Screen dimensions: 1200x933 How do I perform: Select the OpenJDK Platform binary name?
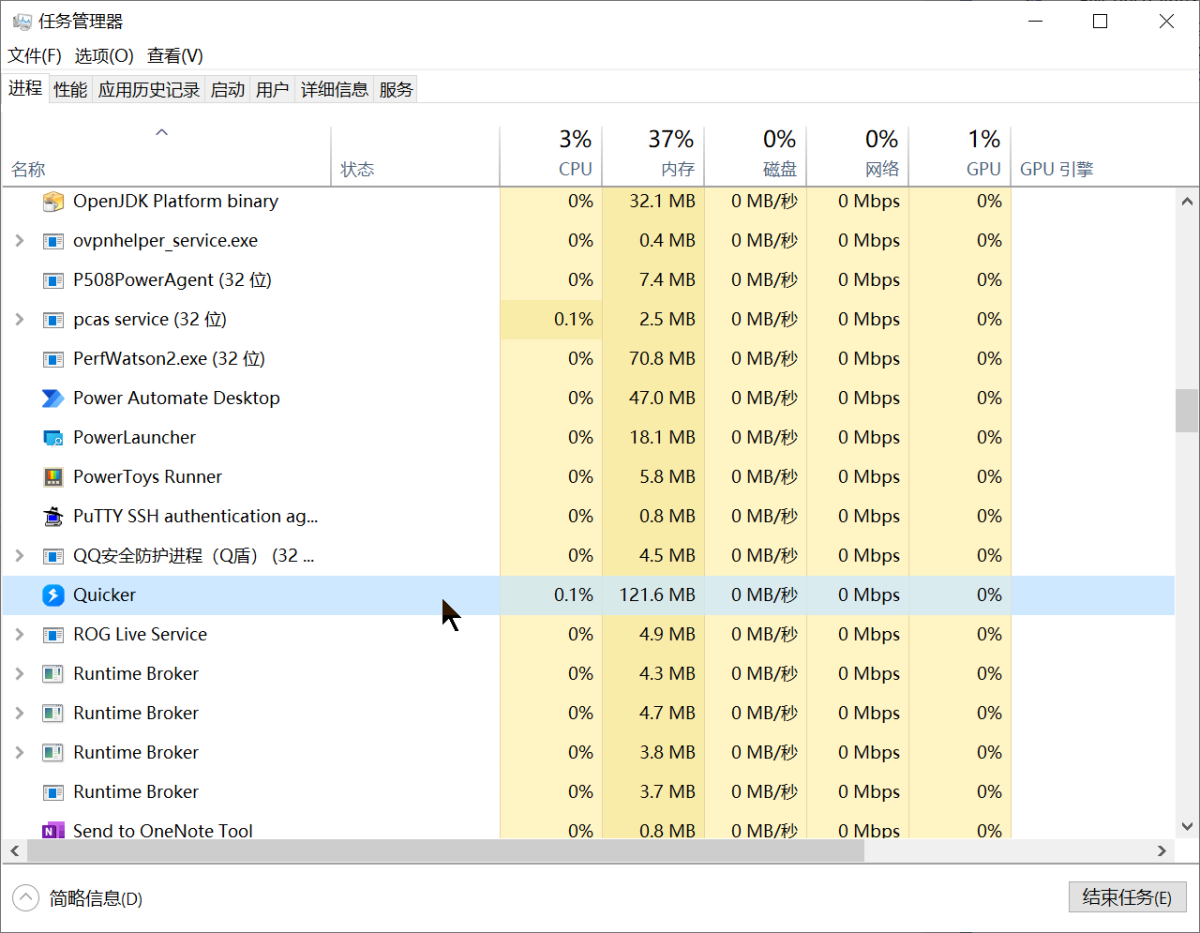176,202
